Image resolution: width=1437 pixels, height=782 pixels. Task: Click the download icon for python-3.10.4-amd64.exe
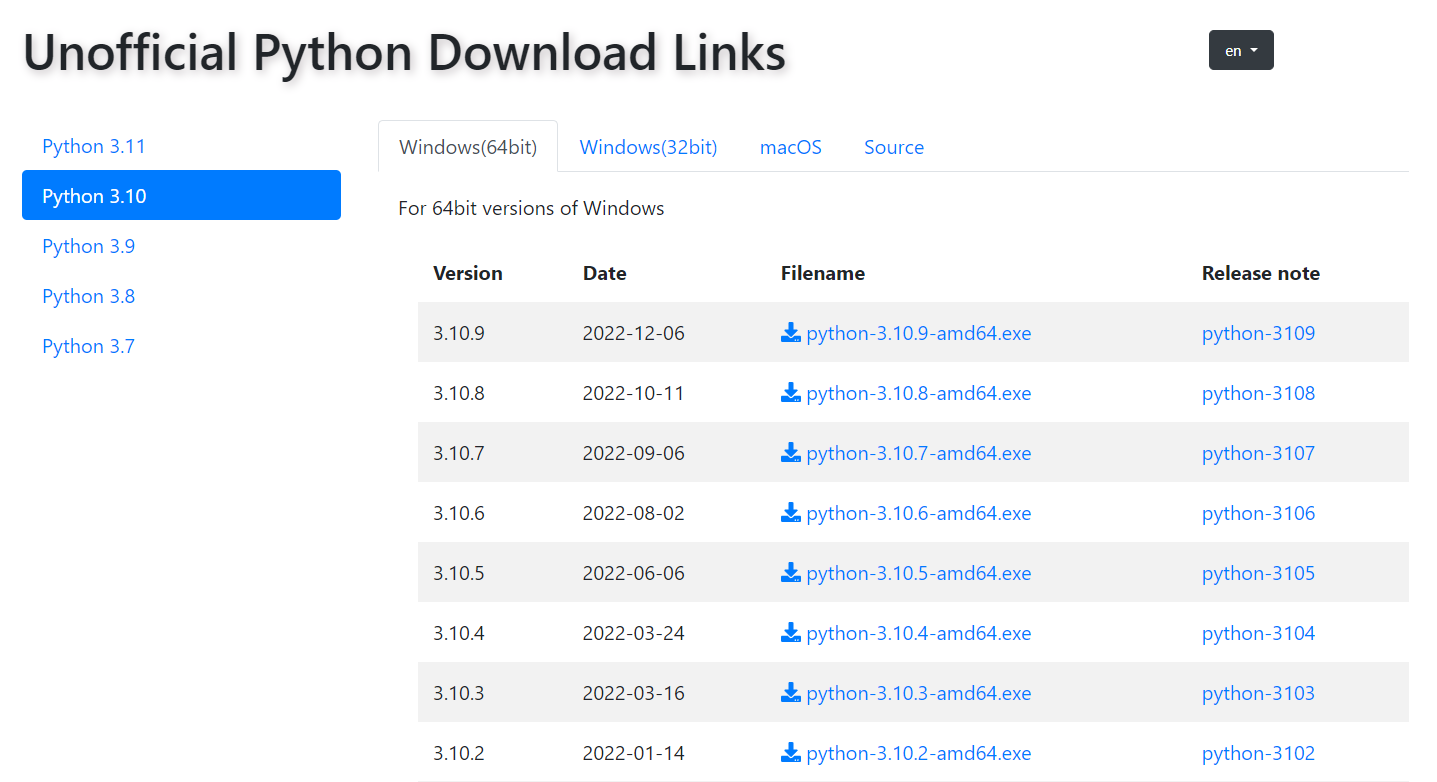790,633
